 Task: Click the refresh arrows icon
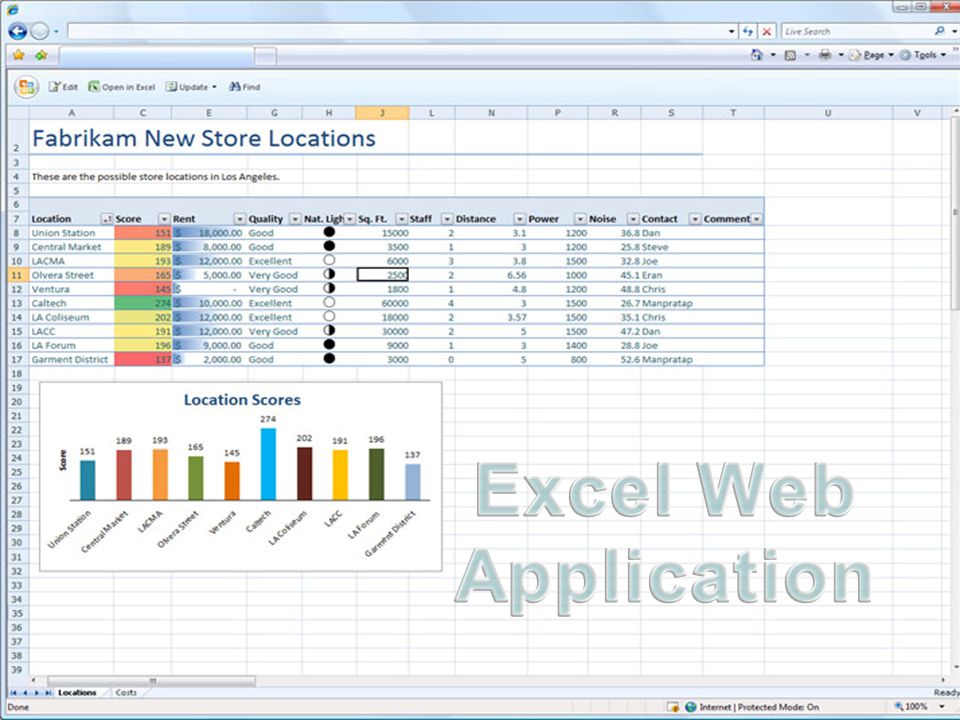pyautogui.click(x=748, y=31)
